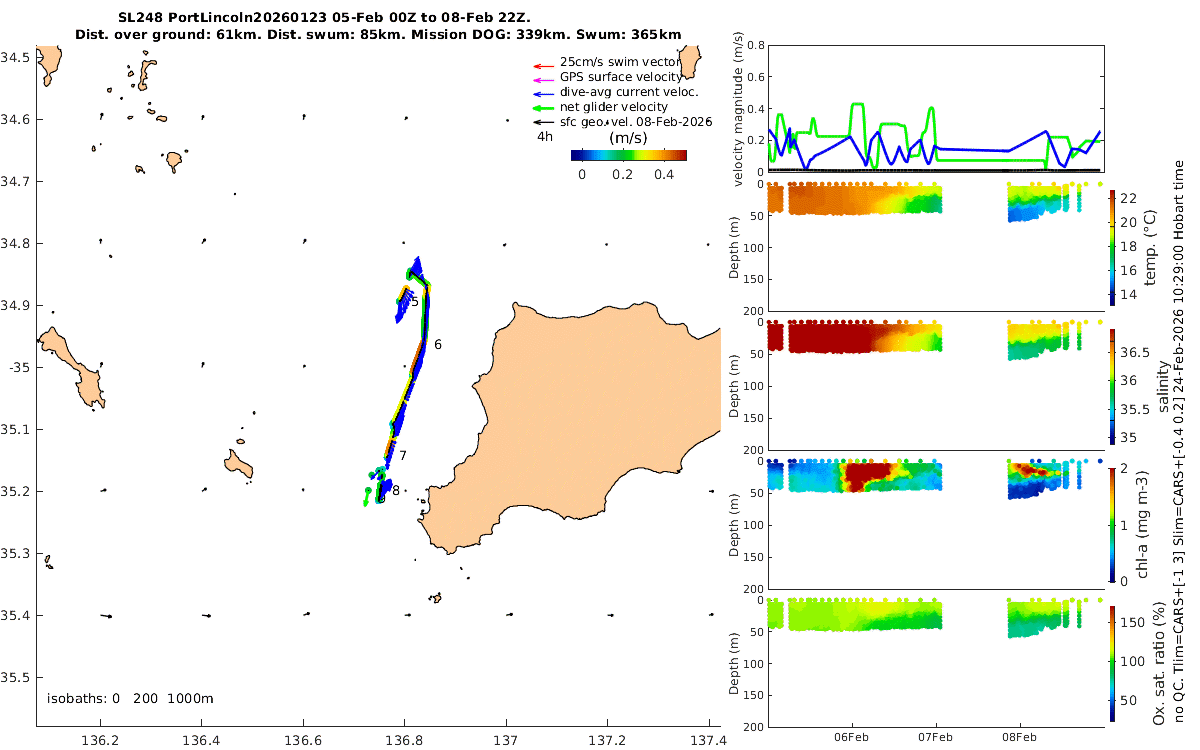Image resolution: width=1200 pixels, height=750 pixels.
Task: Click the 06Feb label on time axis
Action: (852, 737)
